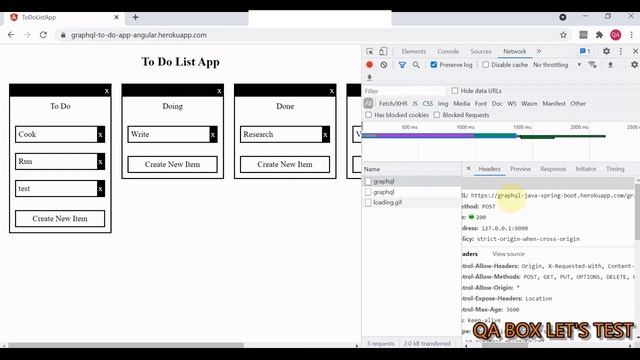Remove the Run item
The image size is (640, 360).
(100, 162)
